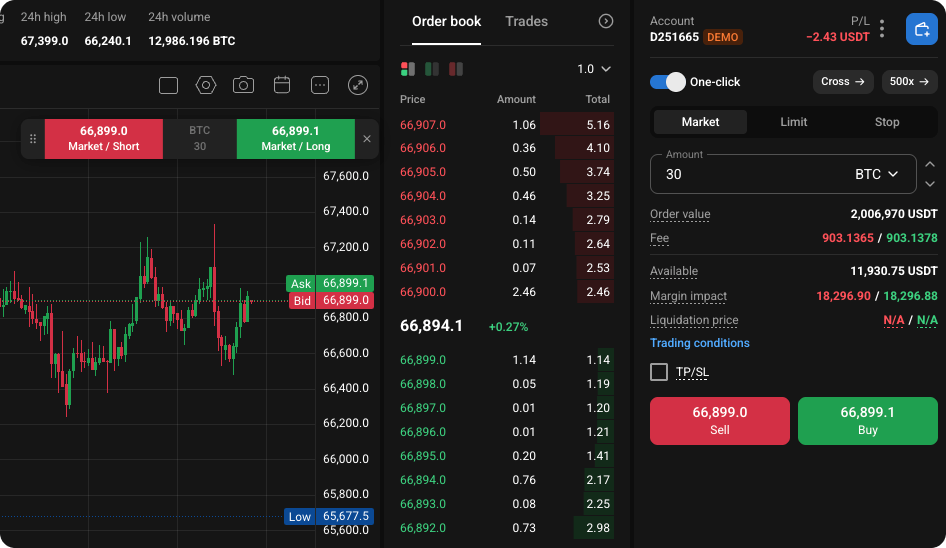Click the bid price 66,895.0 row
This screenshot has height=548, width=946.
[x=507, y=456]
